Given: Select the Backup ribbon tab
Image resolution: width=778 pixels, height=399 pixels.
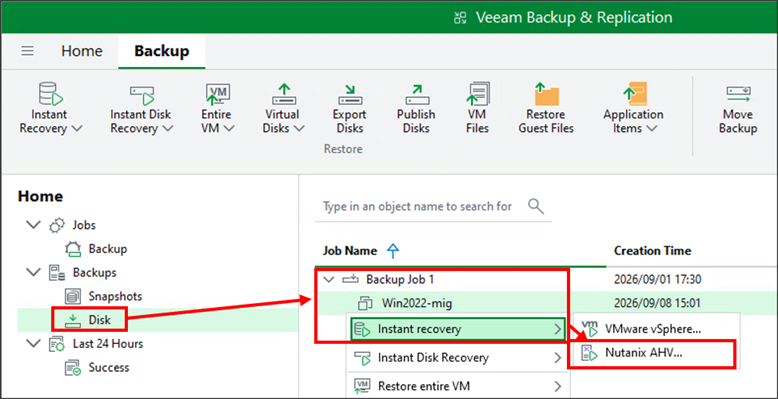Looking at the screenshot, I should point(162,51).
